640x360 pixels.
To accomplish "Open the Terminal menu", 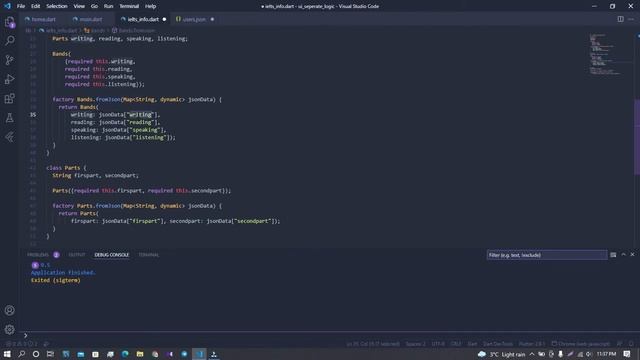I will 129,6.
